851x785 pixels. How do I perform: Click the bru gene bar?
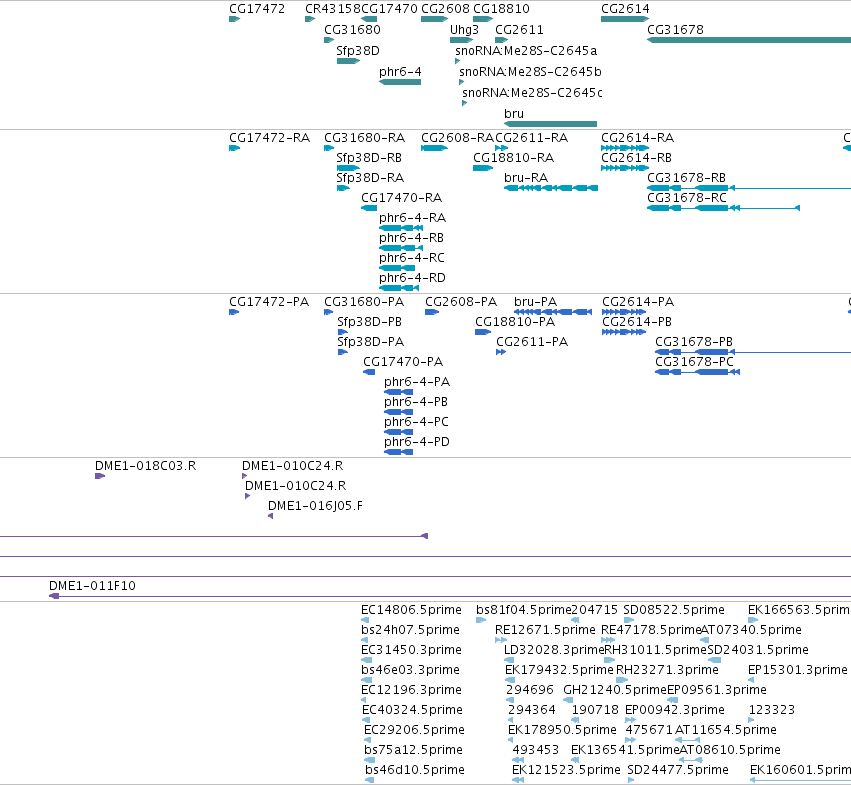(x=550, y=124)
